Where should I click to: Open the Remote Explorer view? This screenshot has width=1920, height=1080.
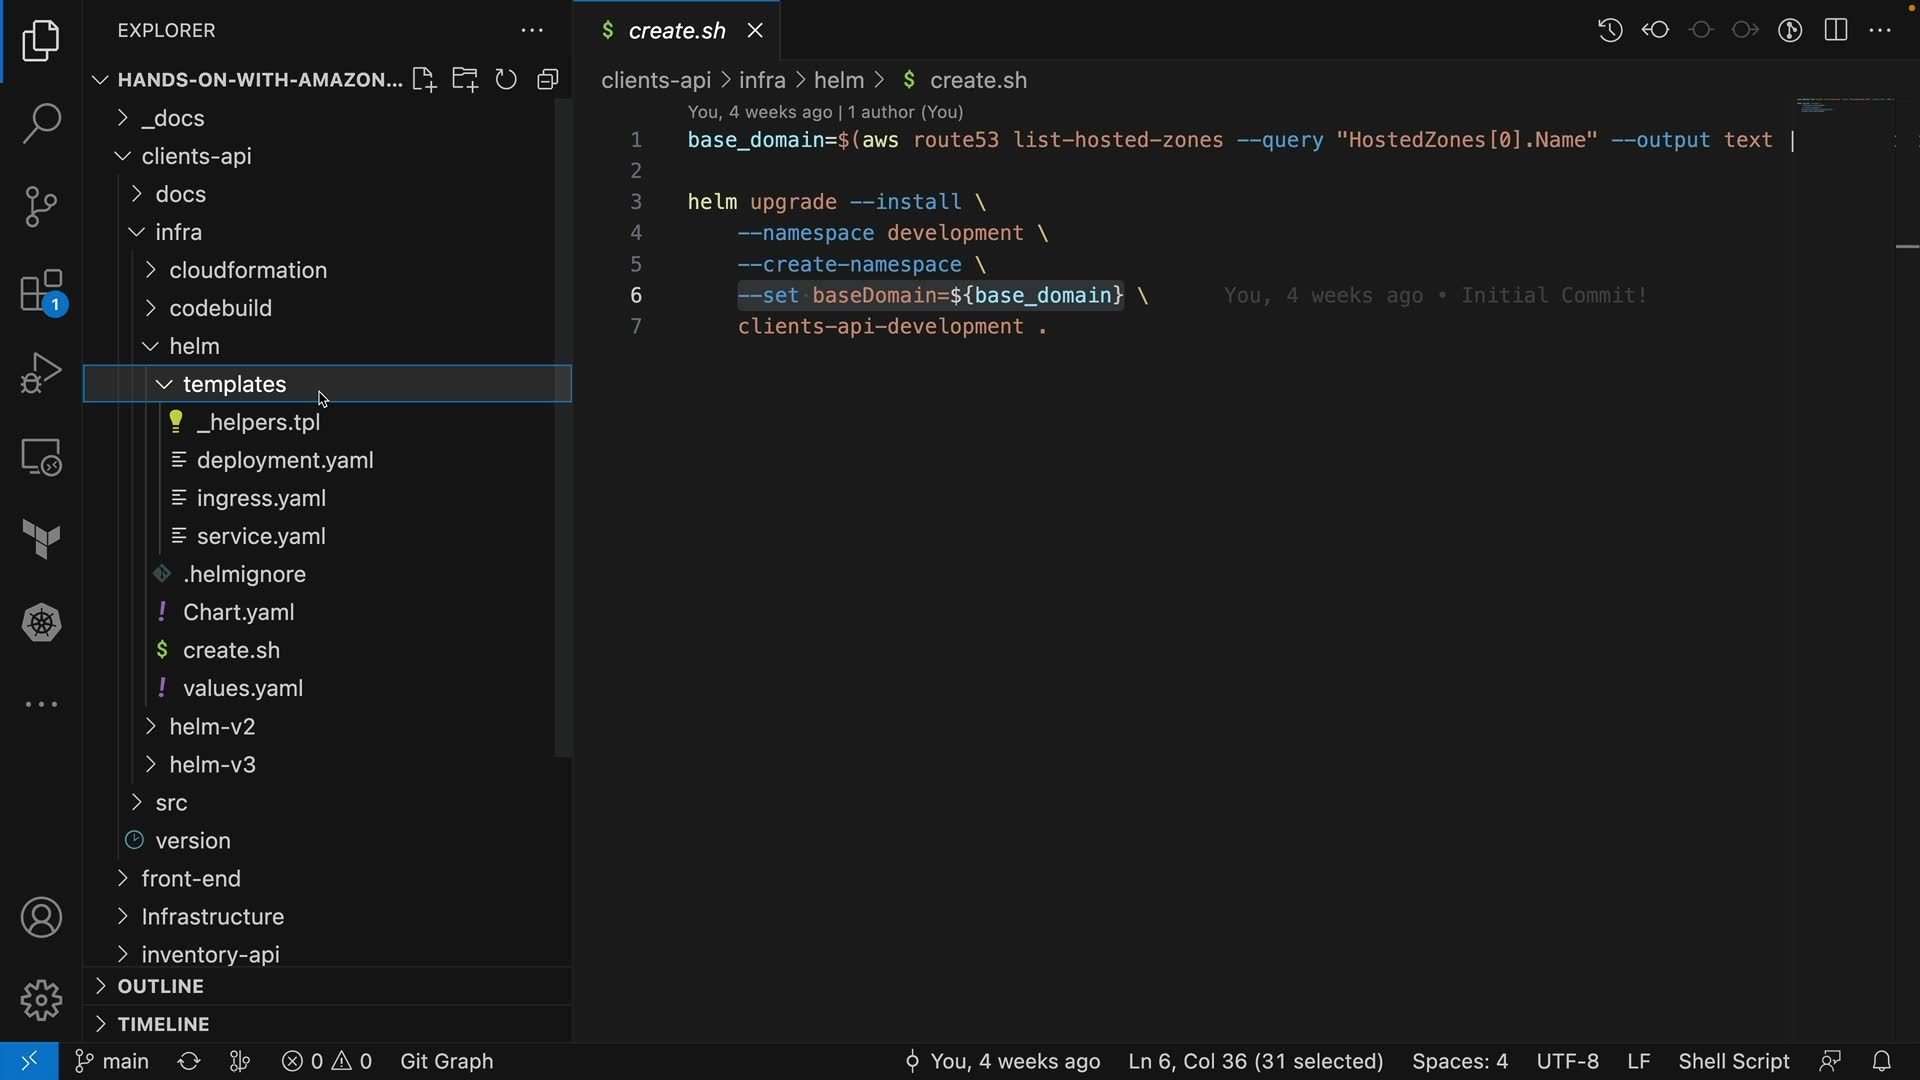tap(41, 458)
